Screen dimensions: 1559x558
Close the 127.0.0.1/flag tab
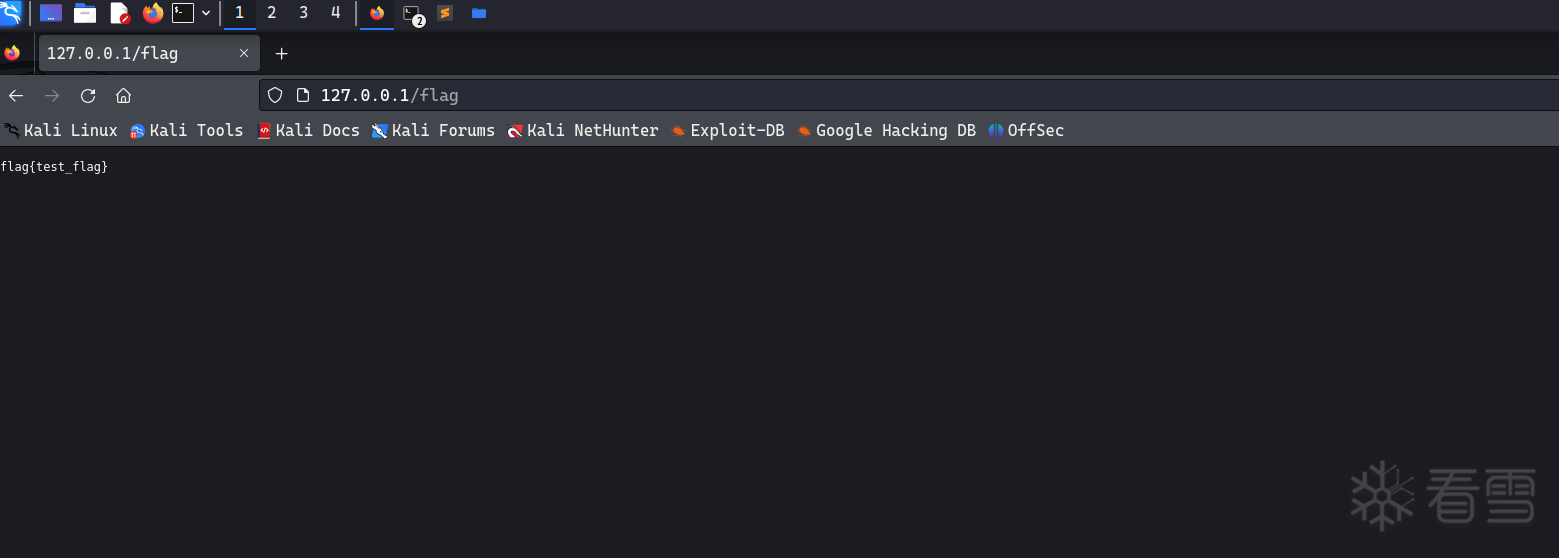point(244,53)
